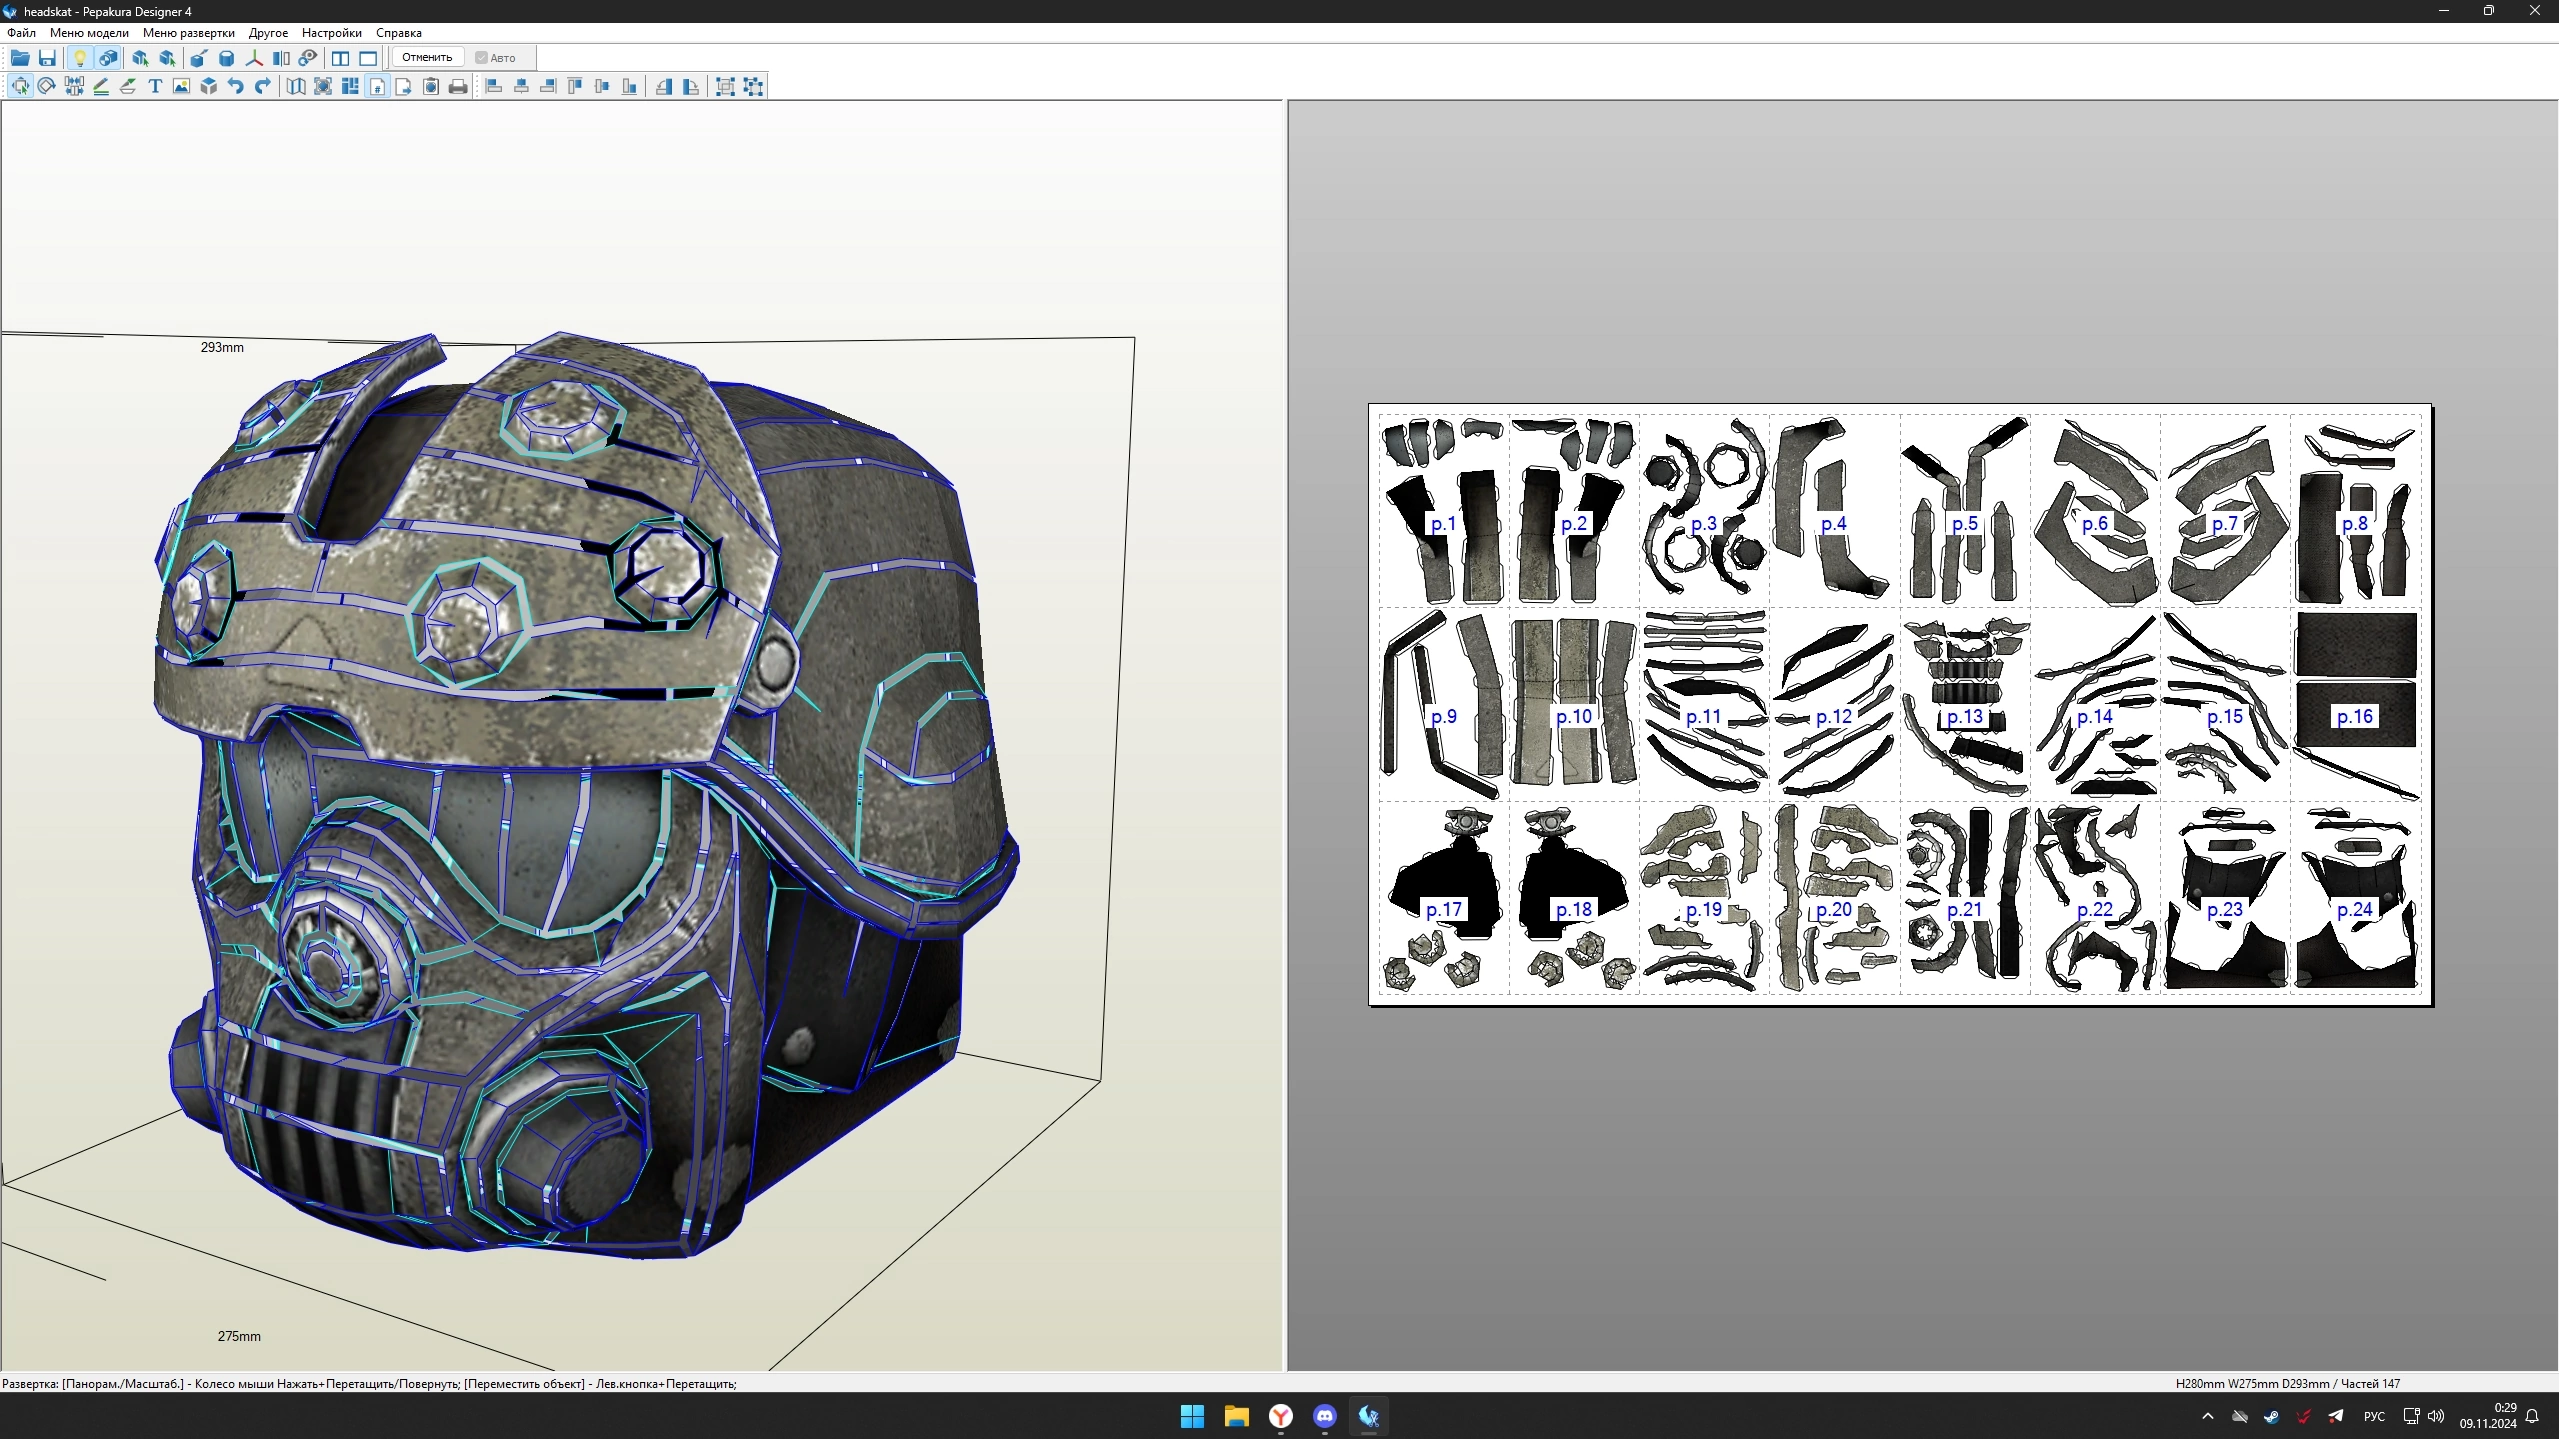The image size is (2559, 1439).
Task: Select the edit flaps tool
Action: [128, 86]
